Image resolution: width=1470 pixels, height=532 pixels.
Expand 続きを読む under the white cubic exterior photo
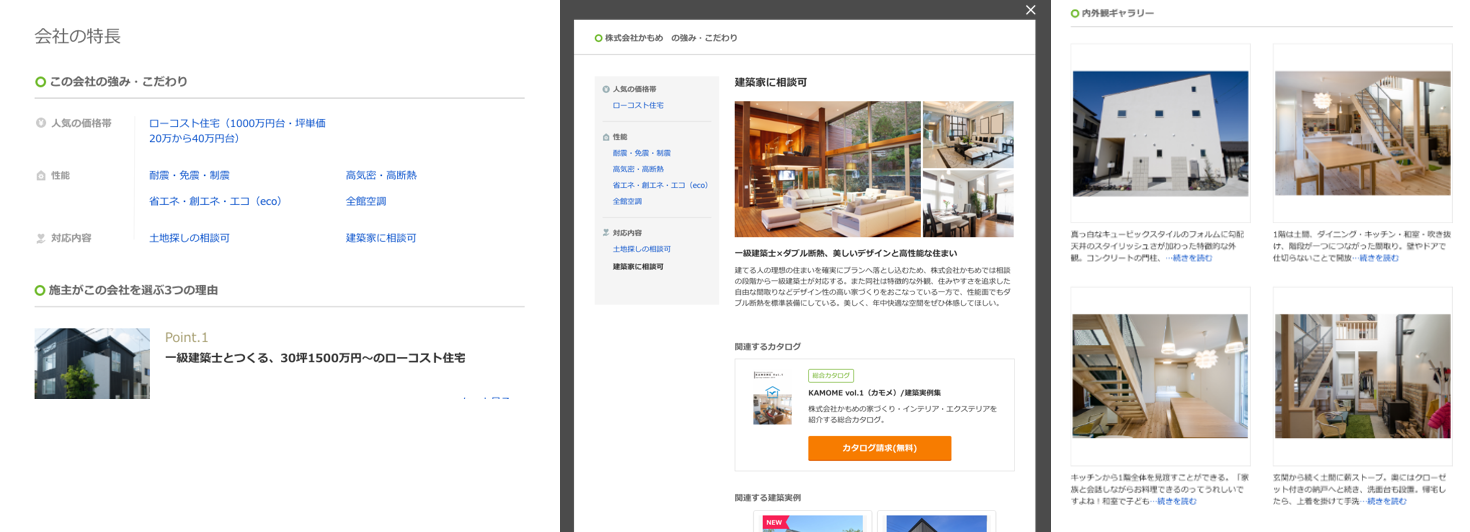pos(1188,258)
